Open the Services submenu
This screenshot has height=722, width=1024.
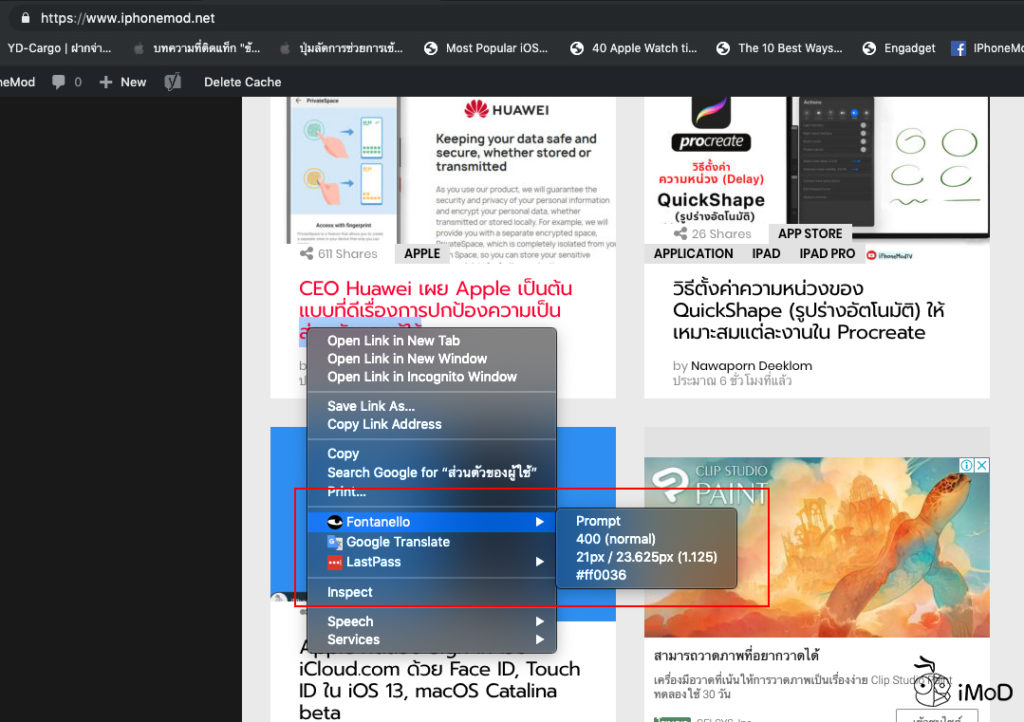[354, 640]
